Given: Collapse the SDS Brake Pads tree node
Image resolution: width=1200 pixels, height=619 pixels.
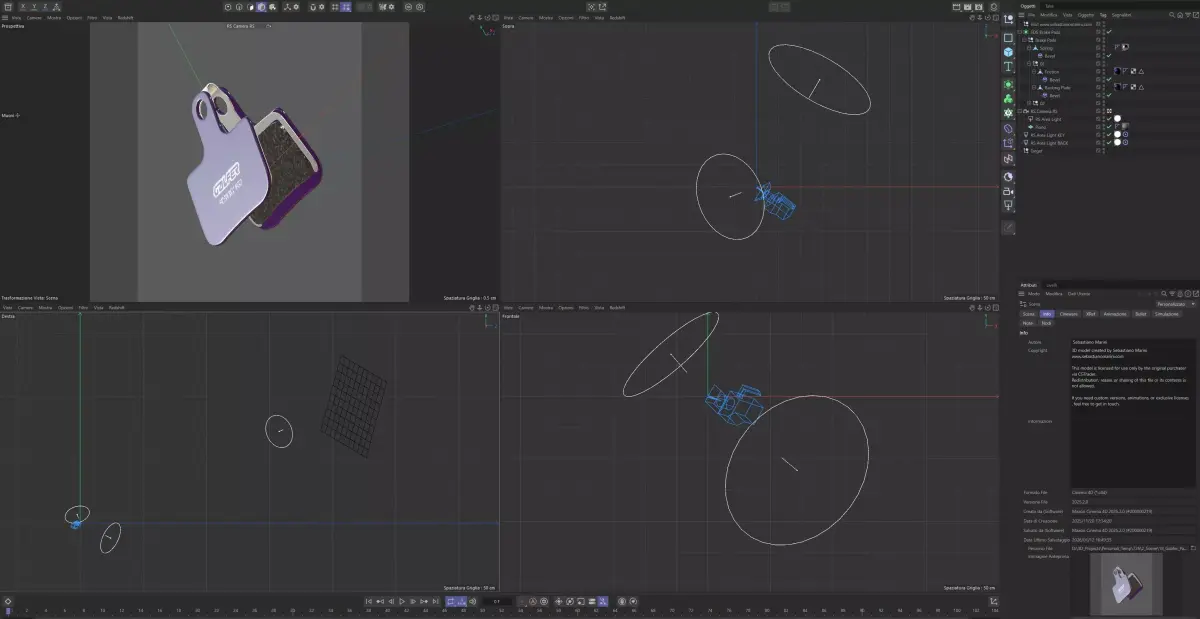Looking at the screenshot, I should [x=1019, y=32].
